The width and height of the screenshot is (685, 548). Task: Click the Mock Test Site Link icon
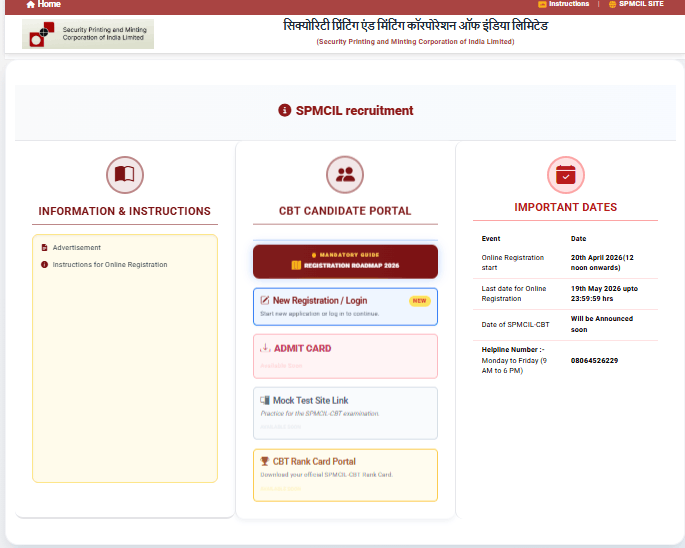pos(265,400)
